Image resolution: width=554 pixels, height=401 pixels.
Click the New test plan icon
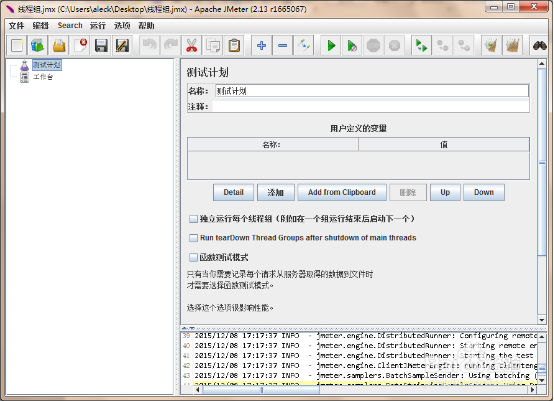coord(17,45)
